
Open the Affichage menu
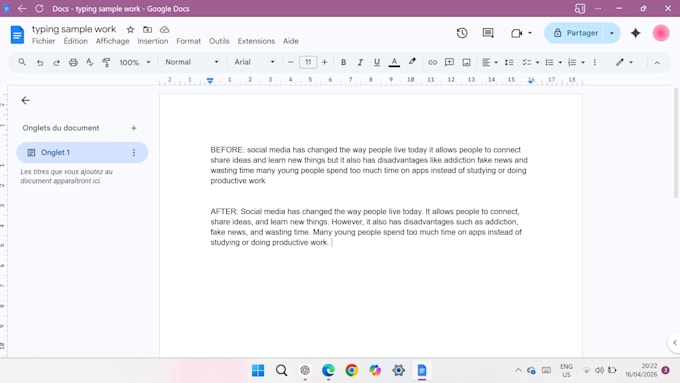[x=112, y=41]
